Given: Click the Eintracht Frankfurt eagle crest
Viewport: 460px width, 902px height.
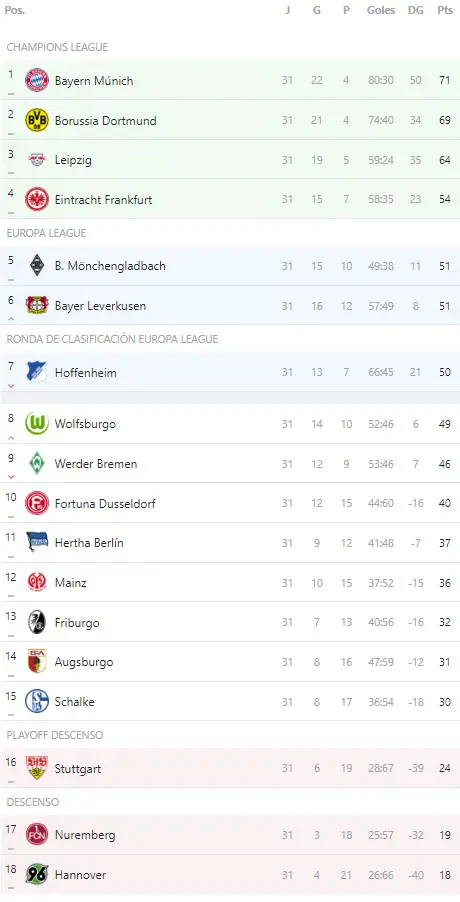Looking at the screenshot, I should [37, 200].
